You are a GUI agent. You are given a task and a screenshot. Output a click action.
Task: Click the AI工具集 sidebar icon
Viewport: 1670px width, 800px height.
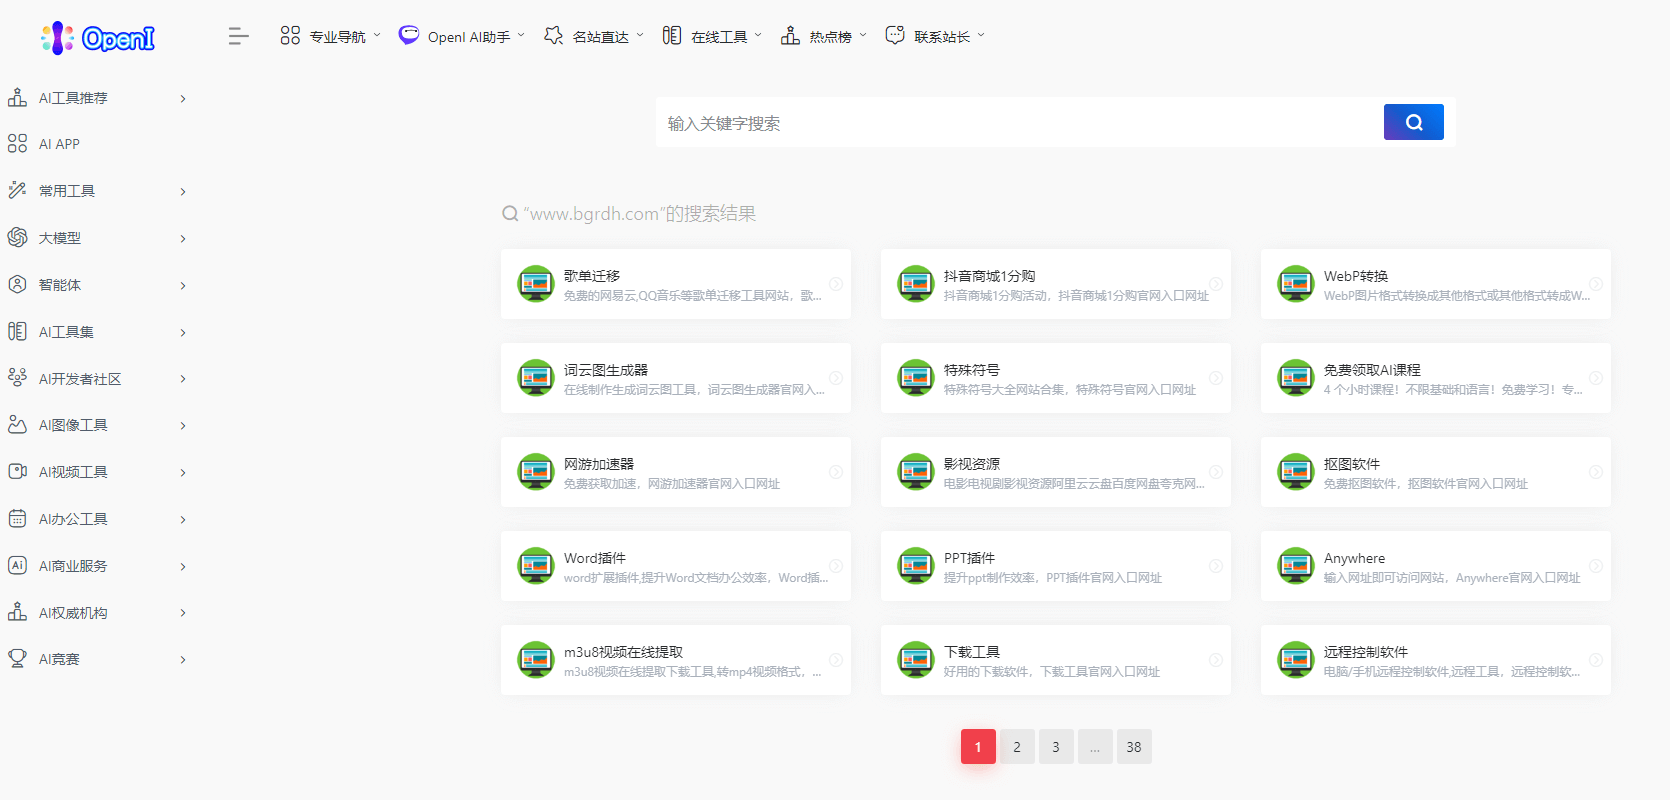(17, 331)
